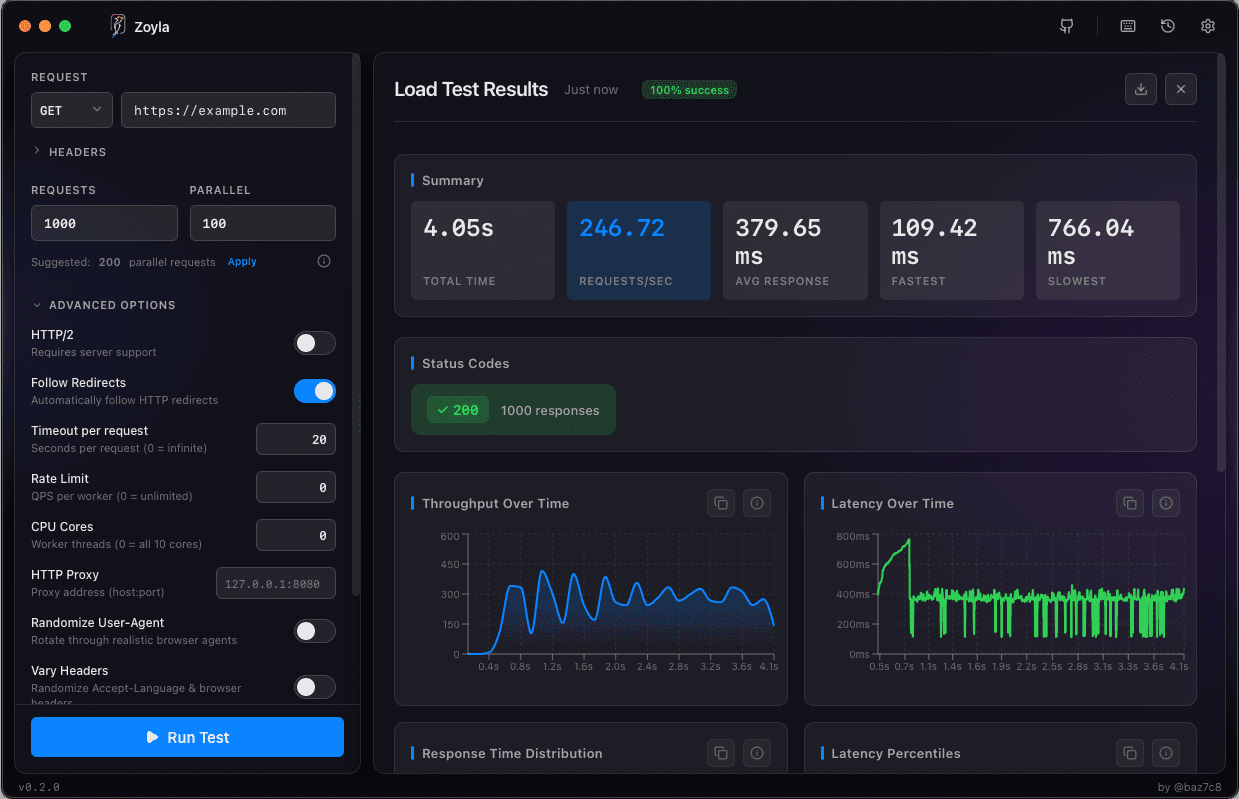Enable Randomize User-Agent
Screen dimensions: 1239x799
(314, 631)
